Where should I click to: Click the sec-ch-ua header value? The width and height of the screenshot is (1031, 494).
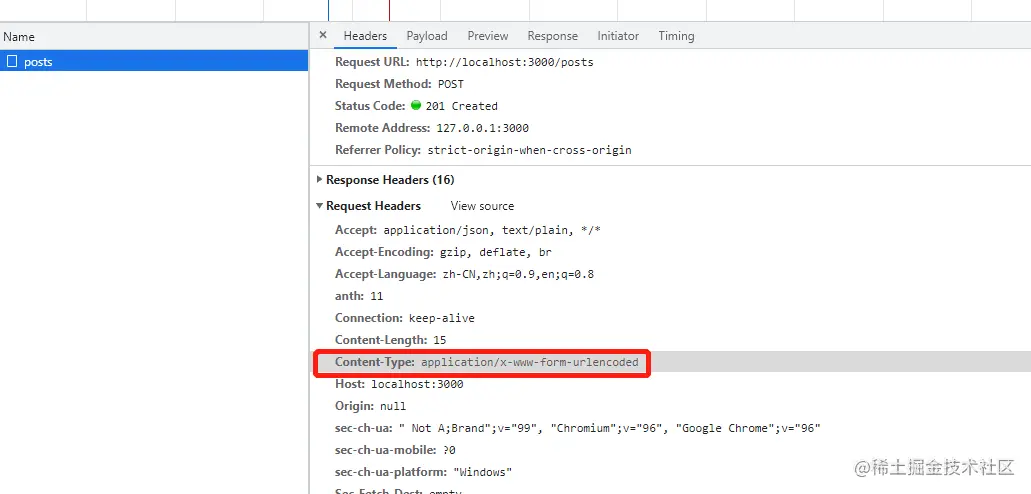click(x=610, y=428)
